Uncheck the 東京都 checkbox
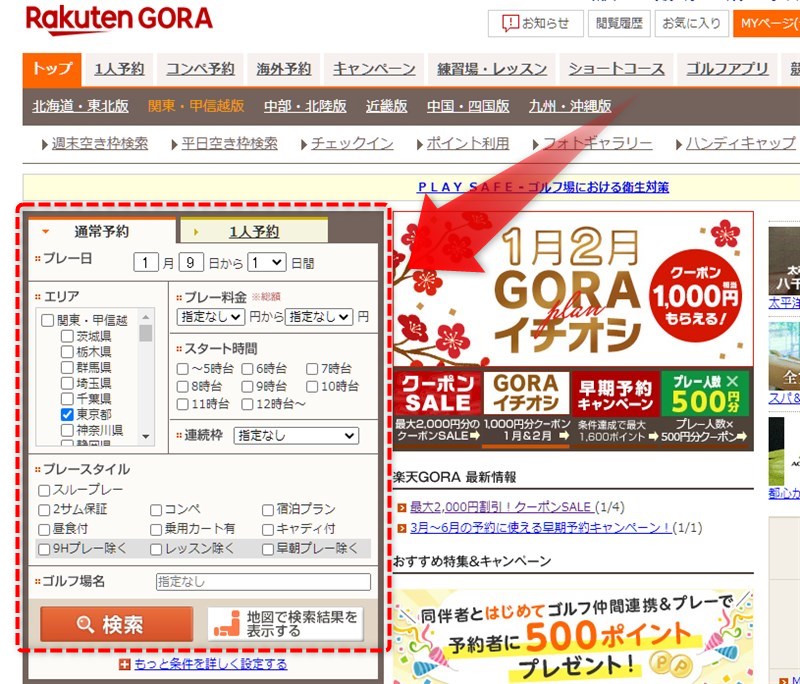The height and width of the screenshot is (684, 800). click(67, 414)
